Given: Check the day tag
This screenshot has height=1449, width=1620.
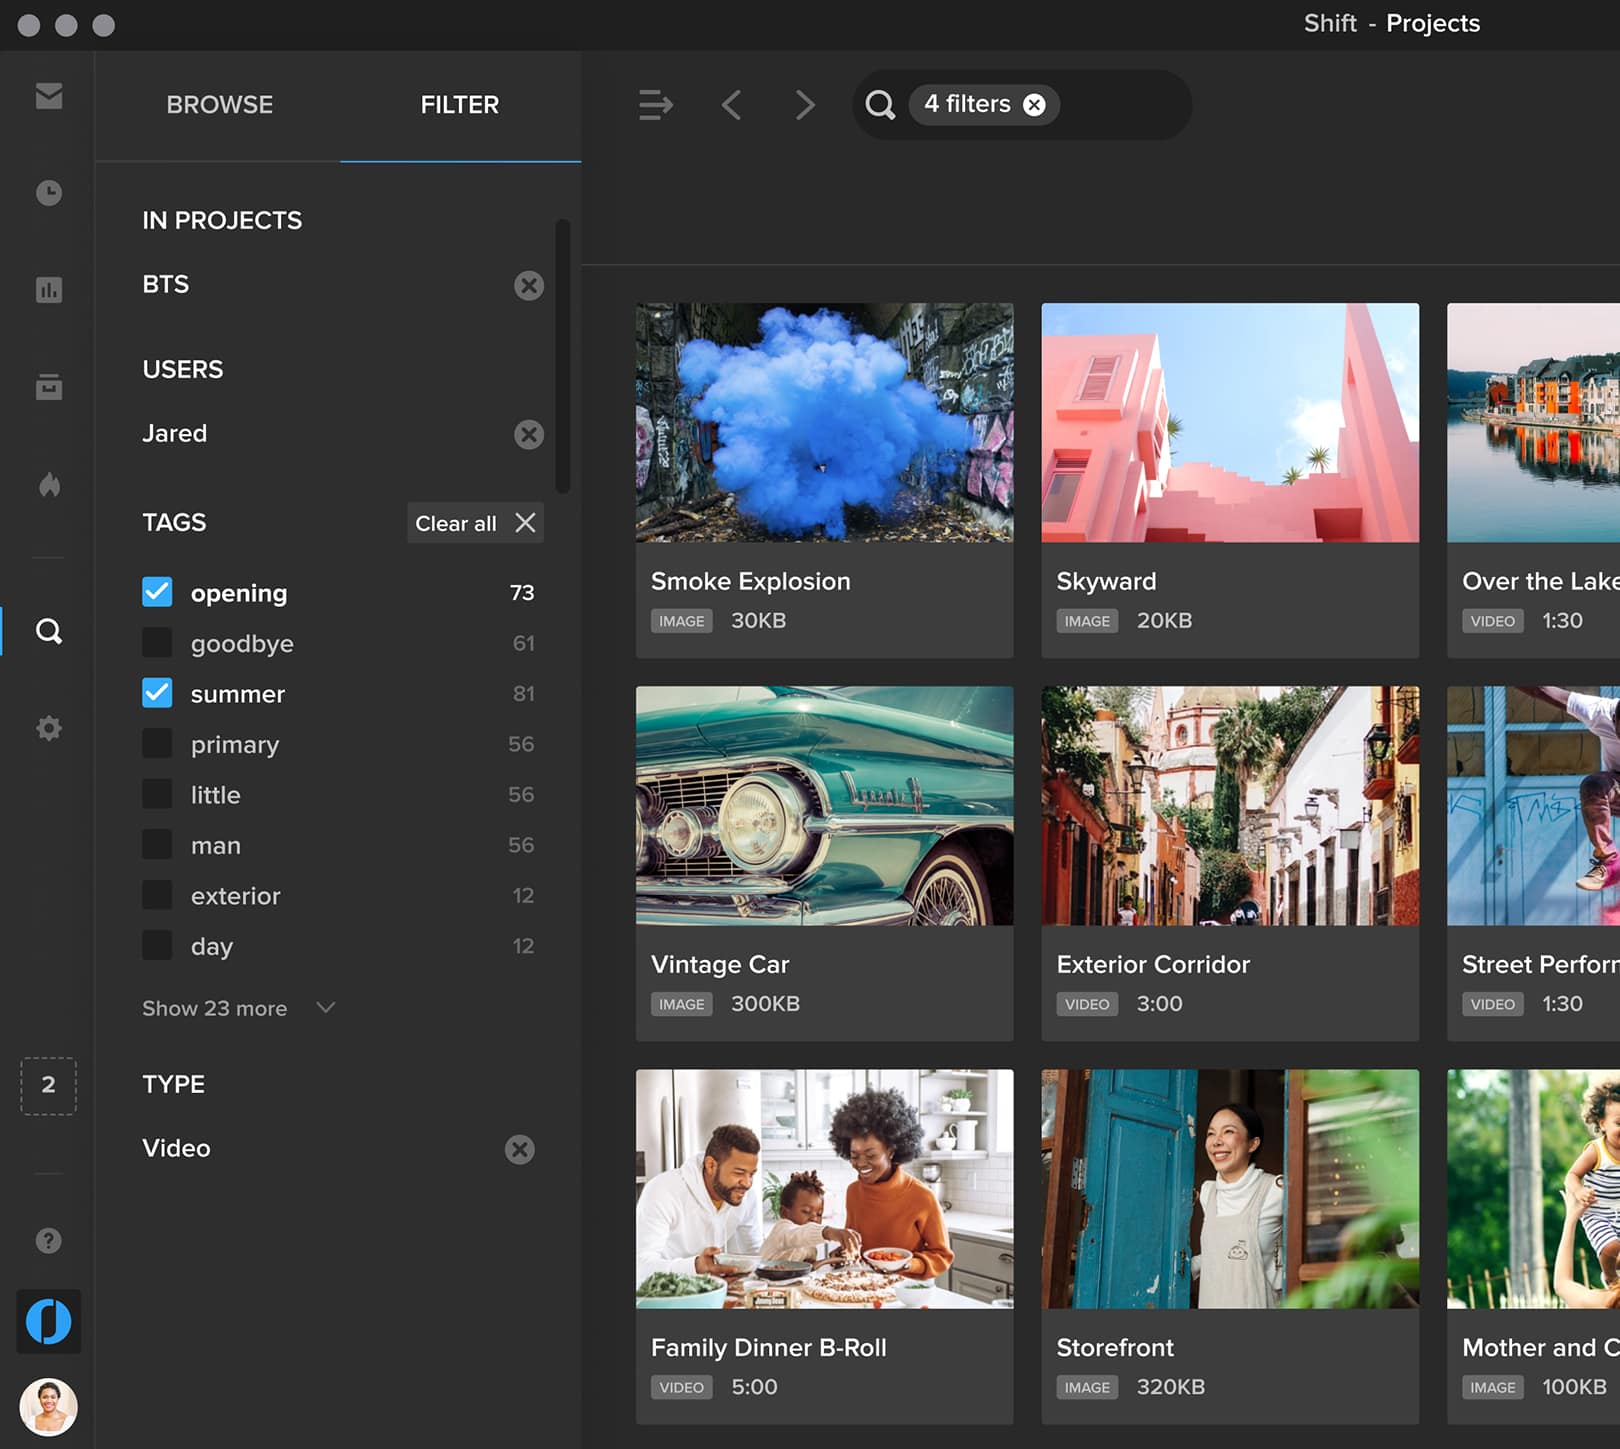Looking at the screenshot, I should 157,945.
